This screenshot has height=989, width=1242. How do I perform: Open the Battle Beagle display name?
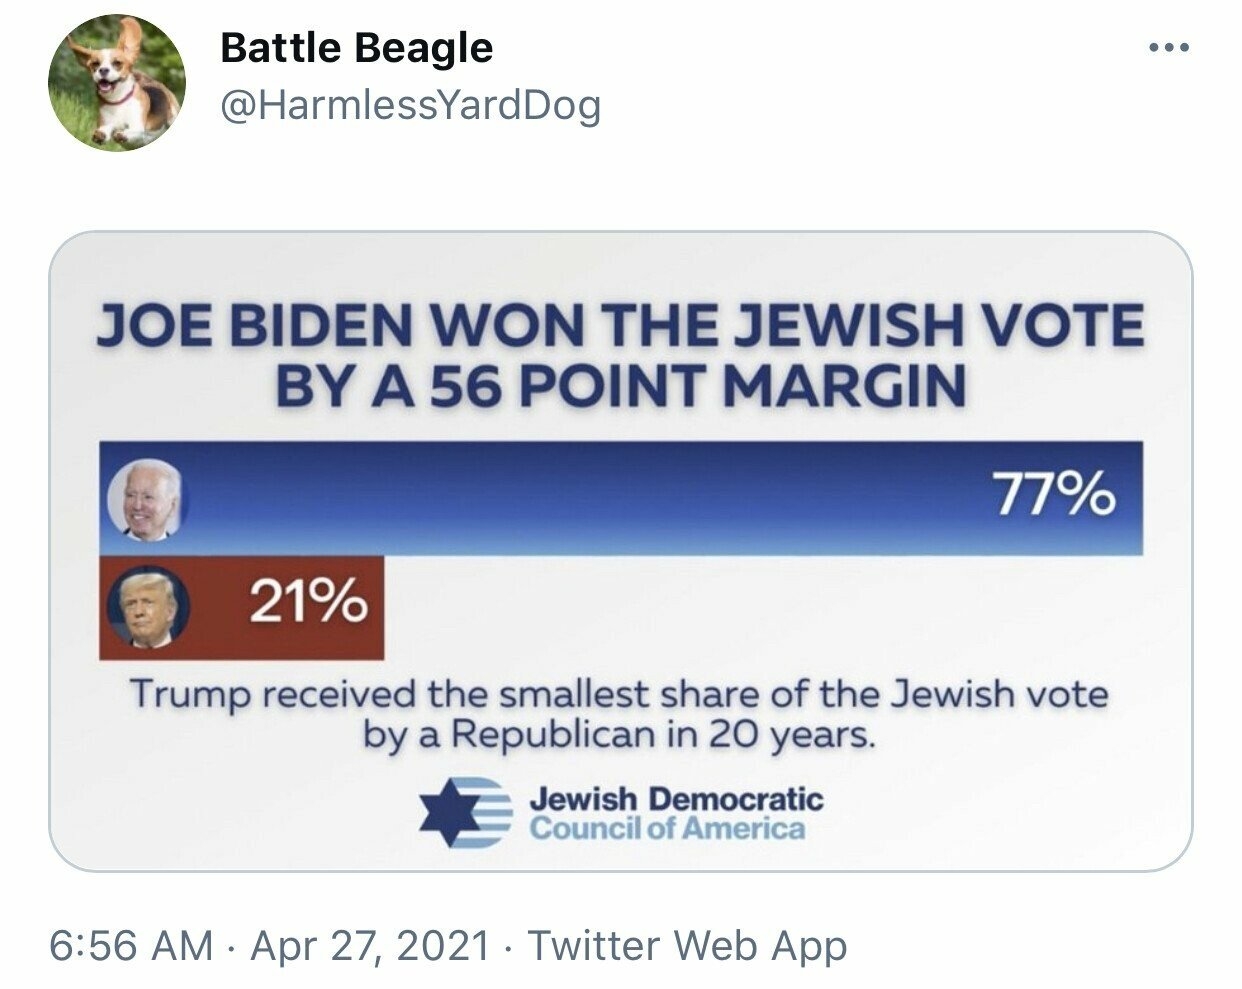(356, 47)
